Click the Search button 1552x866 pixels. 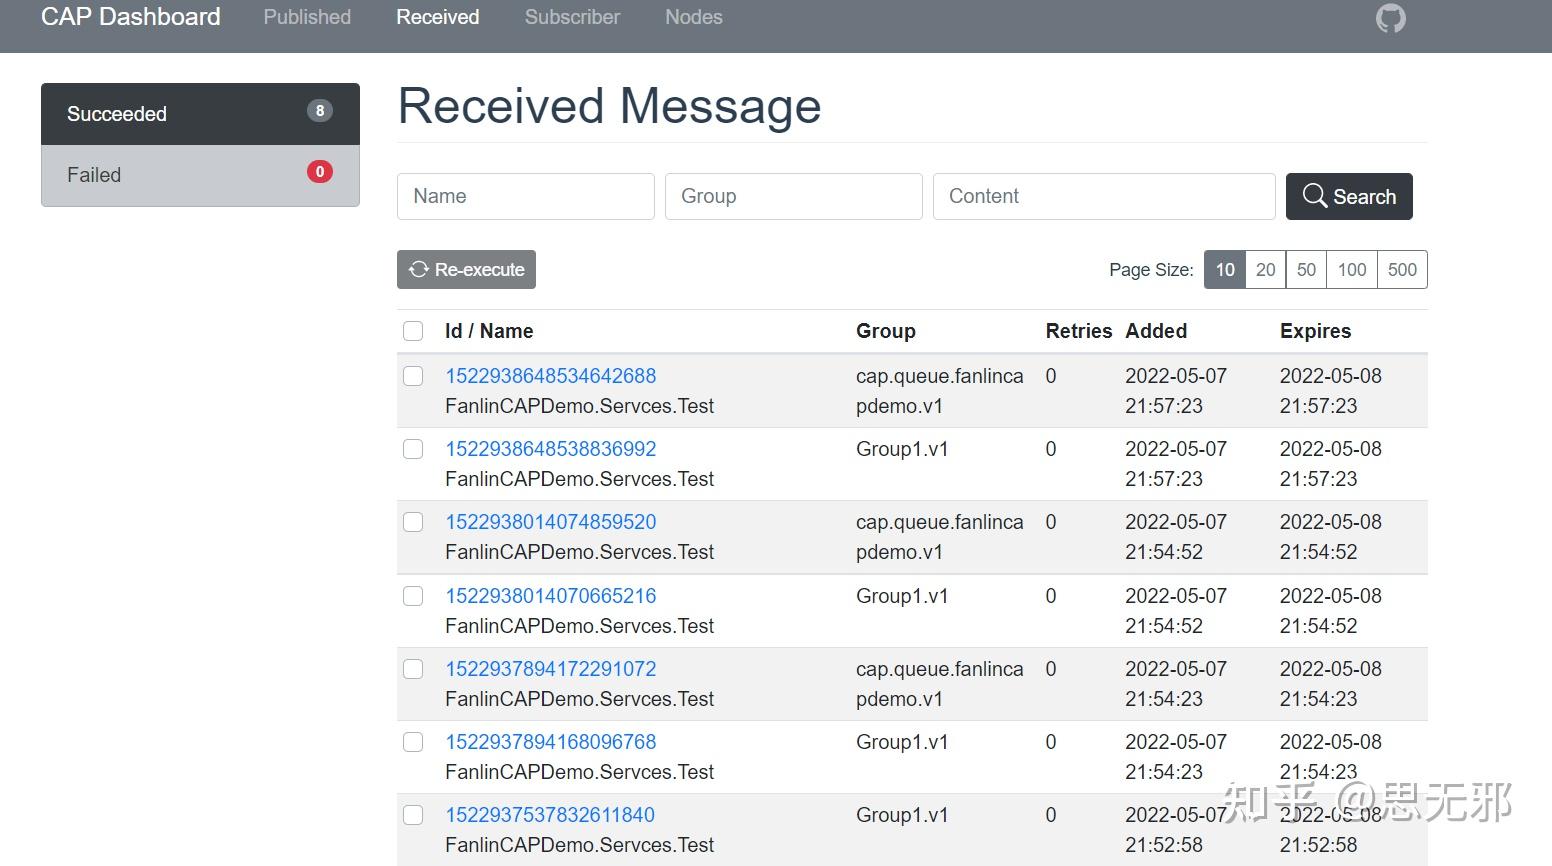pos(1349,196)
